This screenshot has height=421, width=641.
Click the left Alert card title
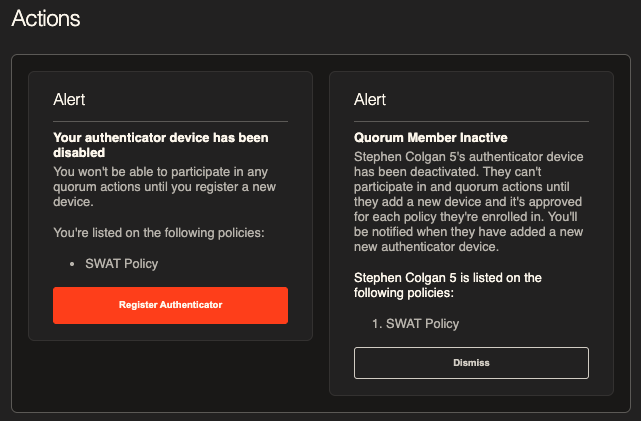coord(69,99)
